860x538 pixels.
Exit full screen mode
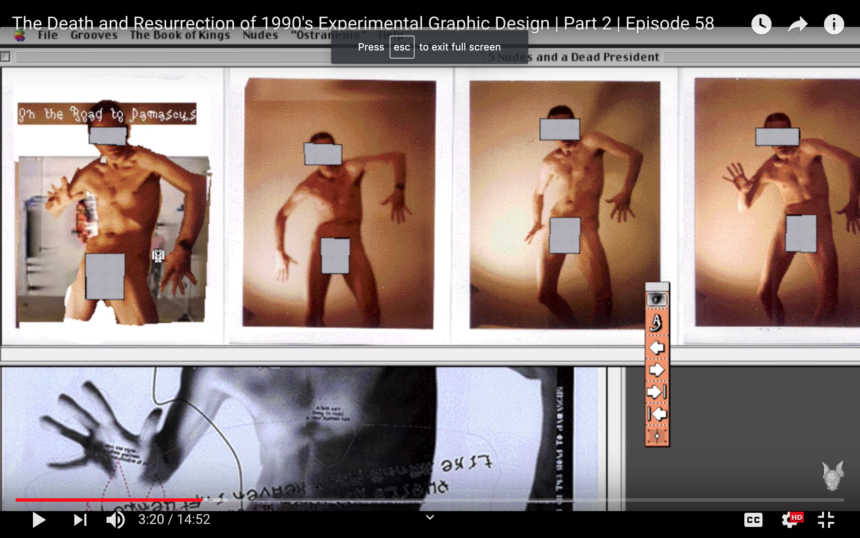826,520
